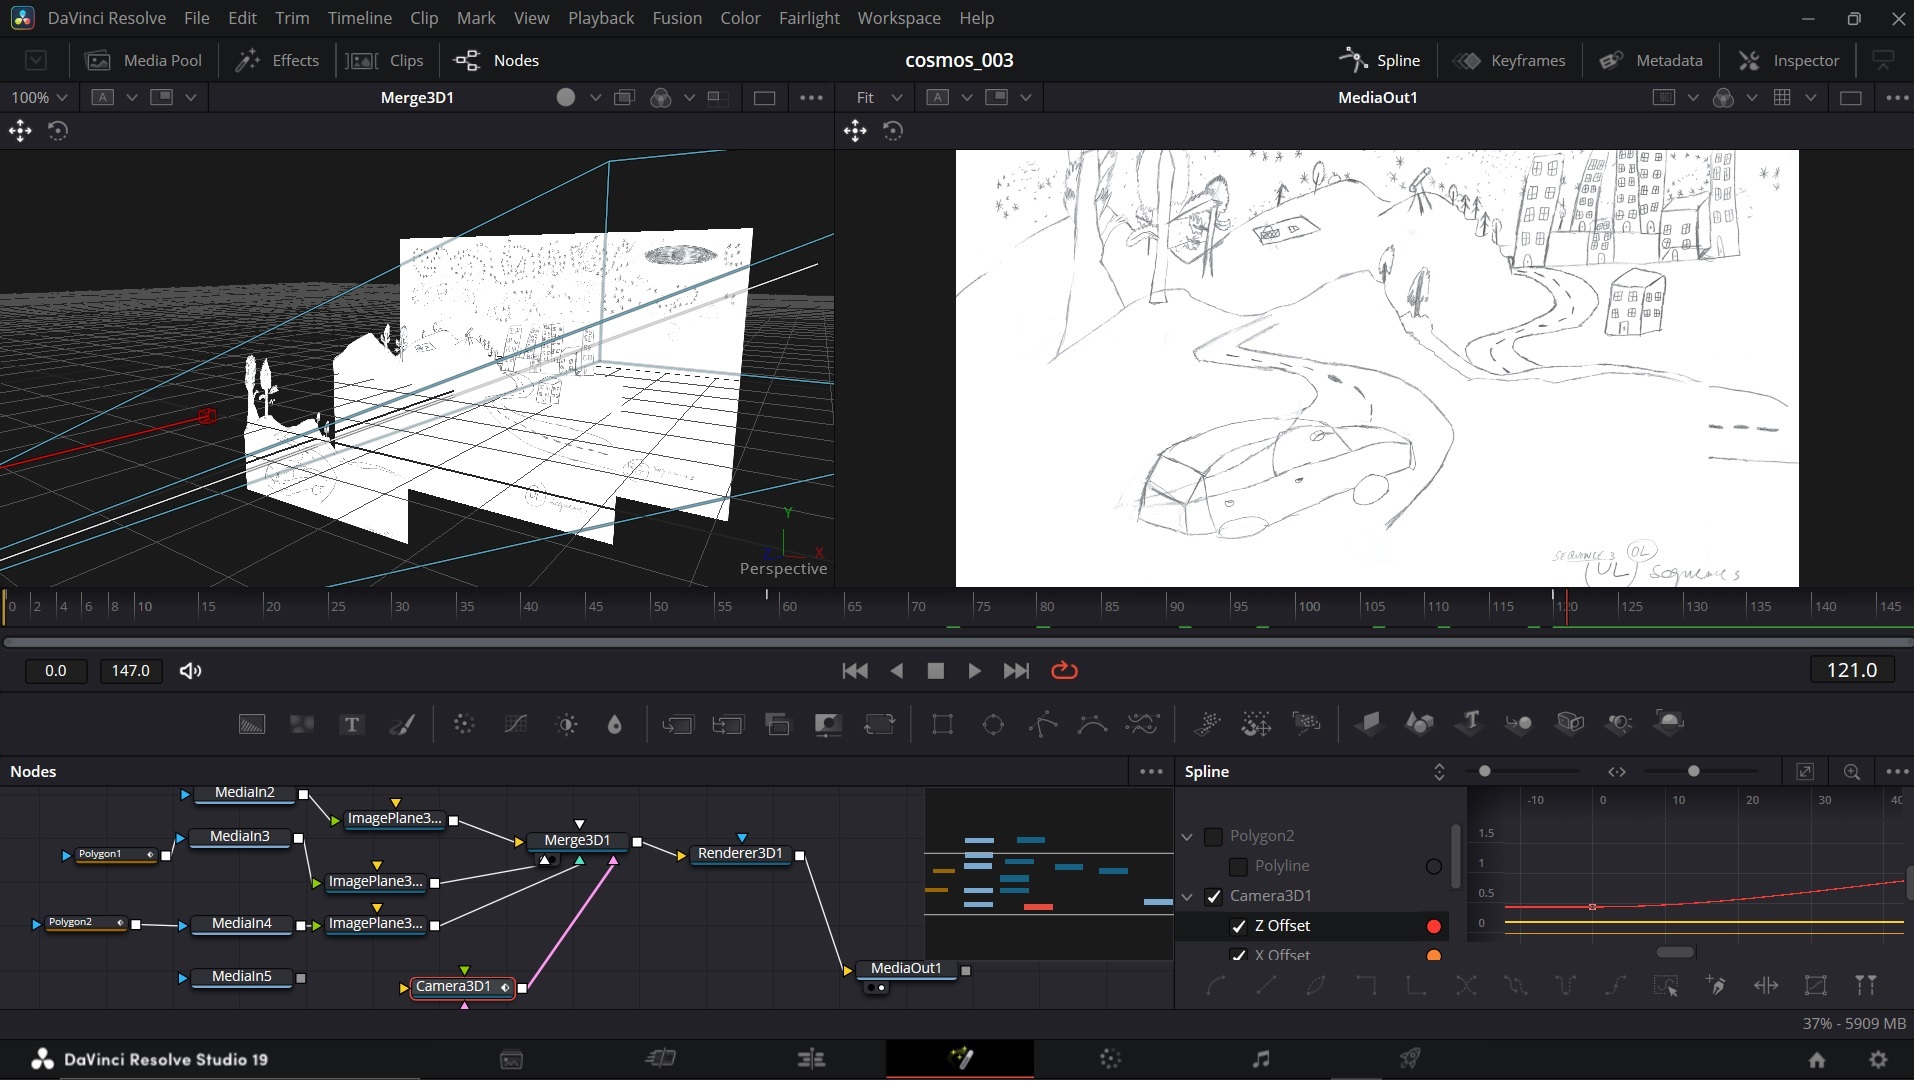The height and width of the screenshot is (1082, 1914).
Task: Add a Polygon mask tool
Action: coord(1043,724)
